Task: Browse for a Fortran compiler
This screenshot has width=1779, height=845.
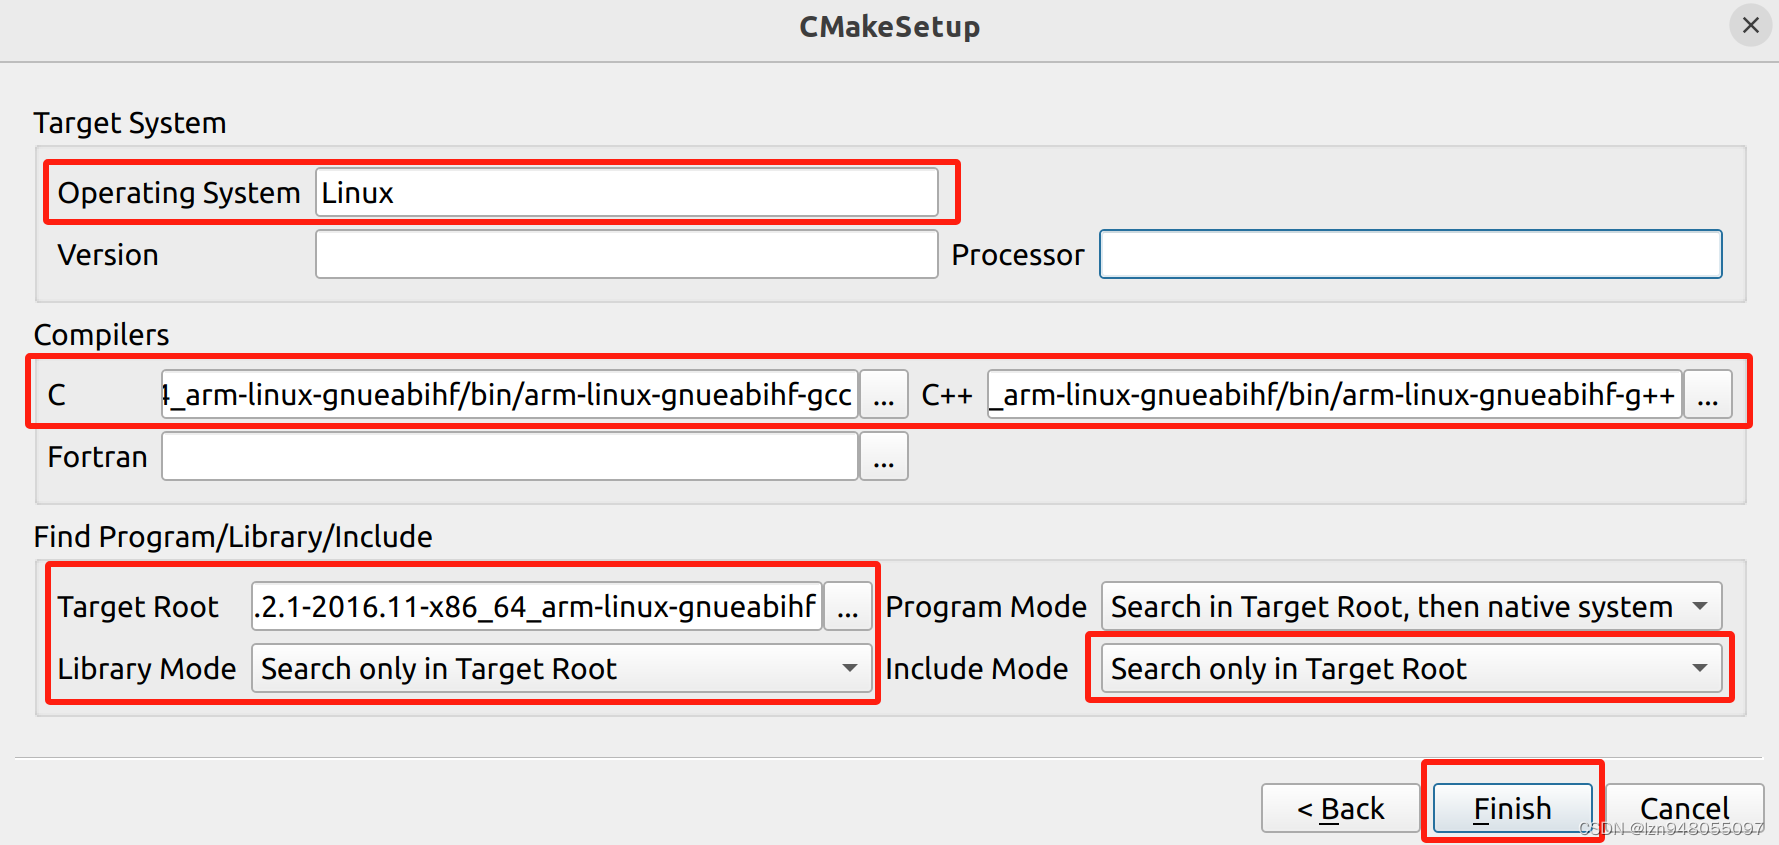Action: tap(884, 456)
